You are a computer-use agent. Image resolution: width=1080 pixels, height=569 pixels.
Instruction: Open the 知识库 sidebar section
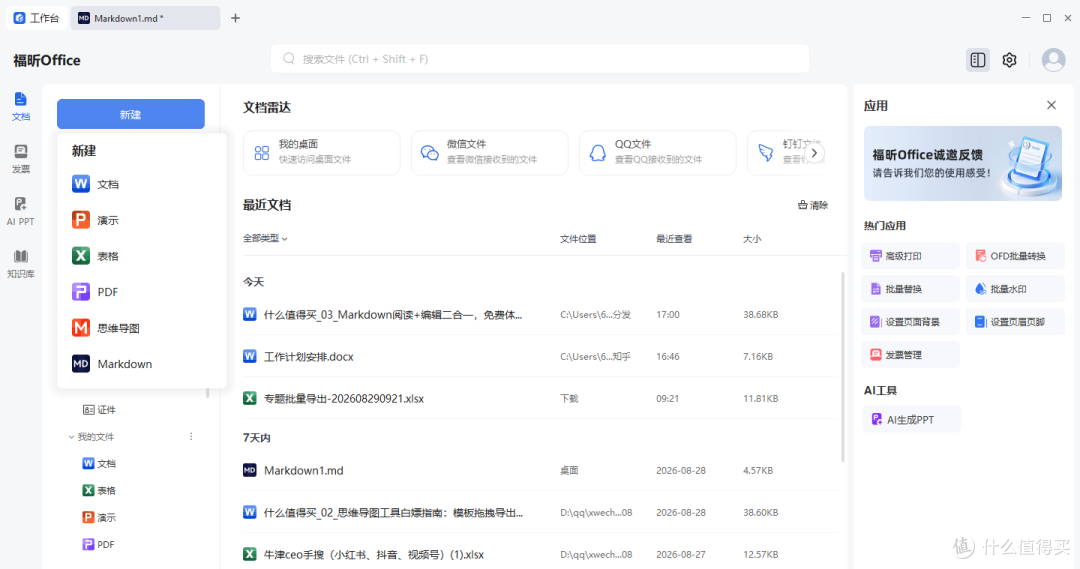pos(21,264)
